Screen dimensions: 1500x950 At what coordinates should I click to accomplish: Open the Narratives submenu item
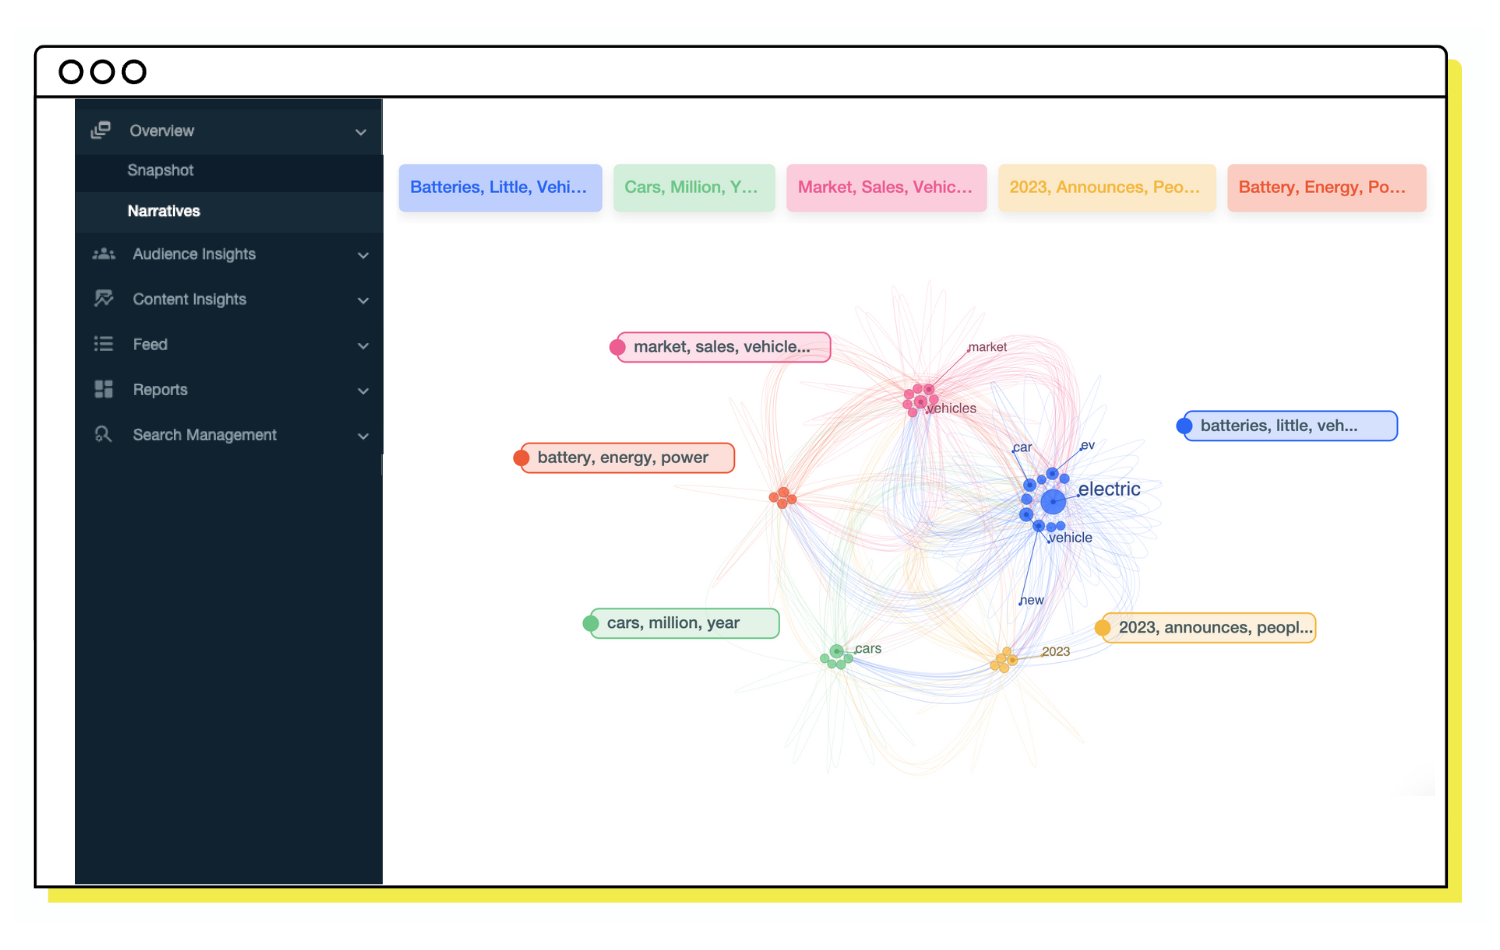pos(164,211)
